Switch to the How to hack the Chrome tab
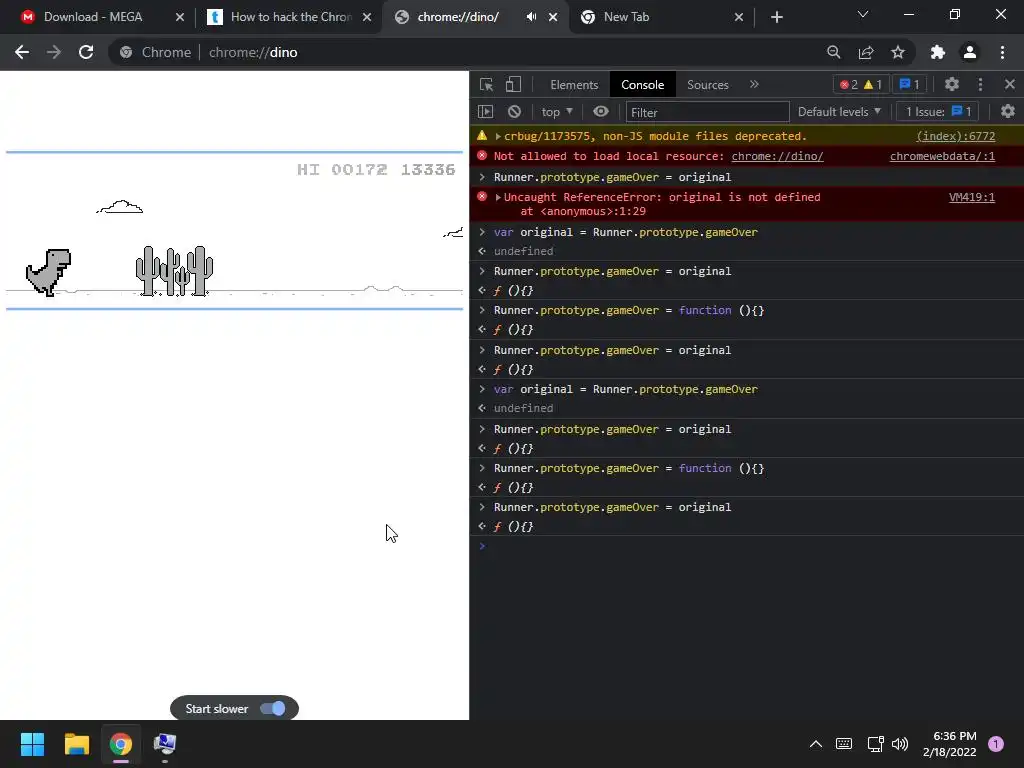The height and width of the screenshot is (768, 1024). tap(291, 17)
